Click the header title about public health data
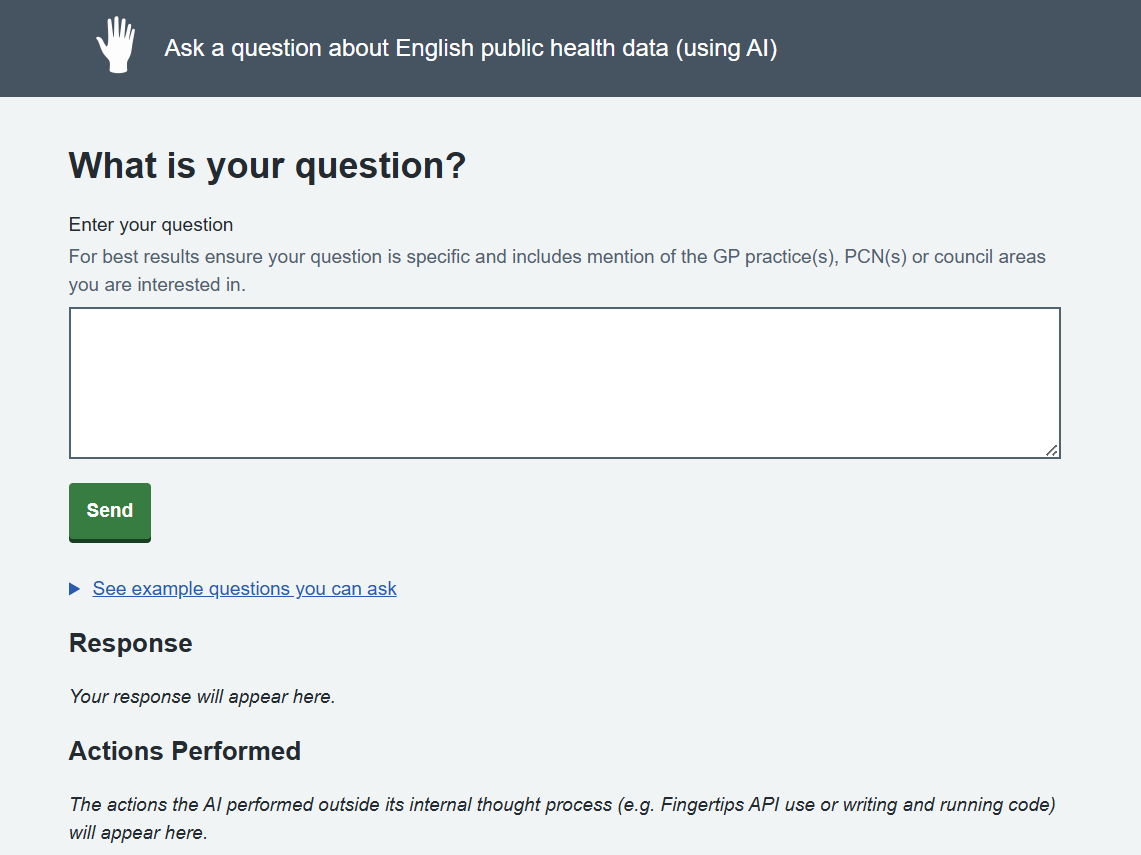Screen dimensions: 1141x855 pos(471,48)
